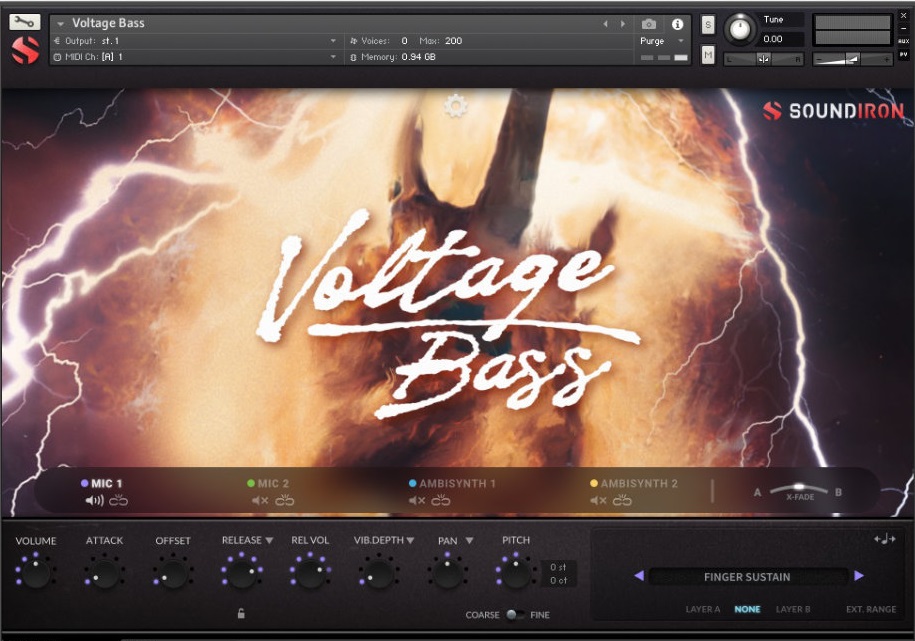915x641 pixels.
Task: Expand the RELEASE dropdown arrow
Action: pos(269,541)
